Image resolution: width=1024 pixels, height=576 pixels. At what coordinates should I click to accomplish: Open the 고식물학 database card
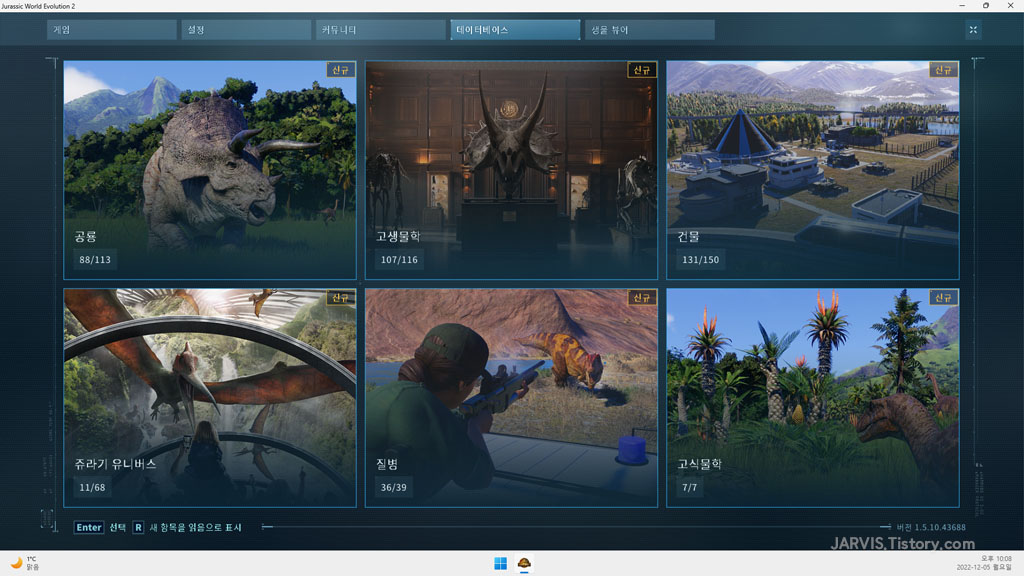coord(812,398)
